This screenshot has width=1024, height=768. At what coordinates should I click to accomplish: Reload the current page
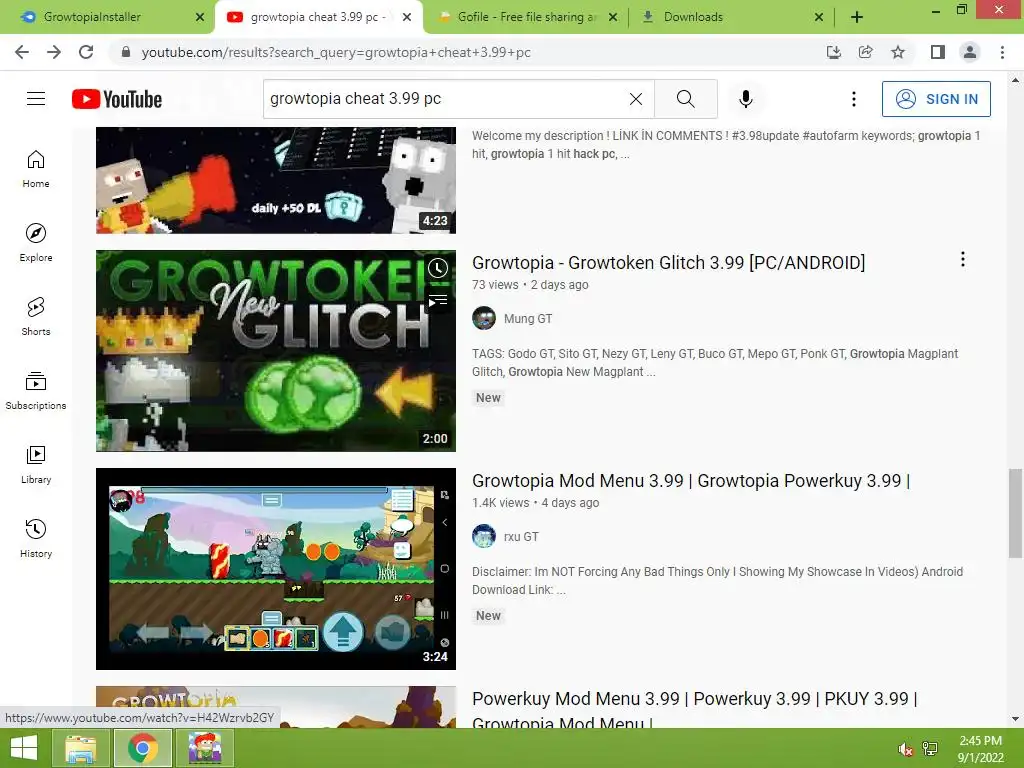[x=86, y=52]
